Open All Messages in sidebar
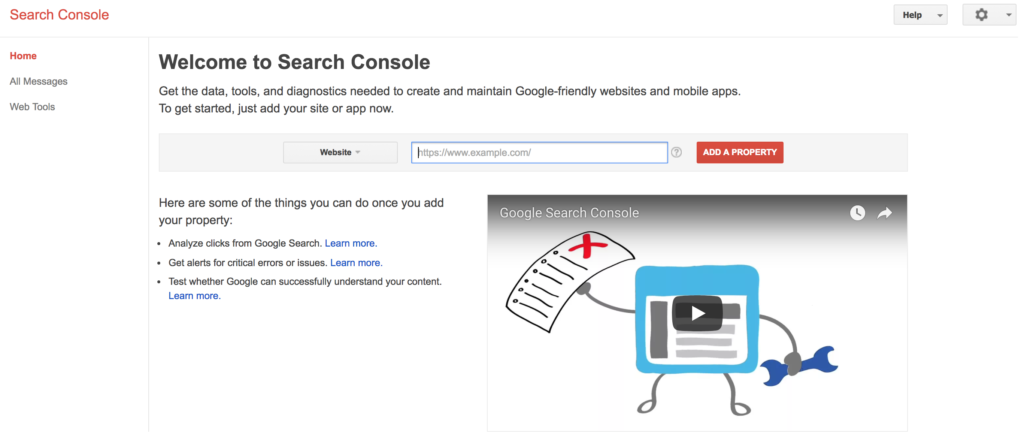Viewport: 1024px width, 437px height. tap(39, 82)
